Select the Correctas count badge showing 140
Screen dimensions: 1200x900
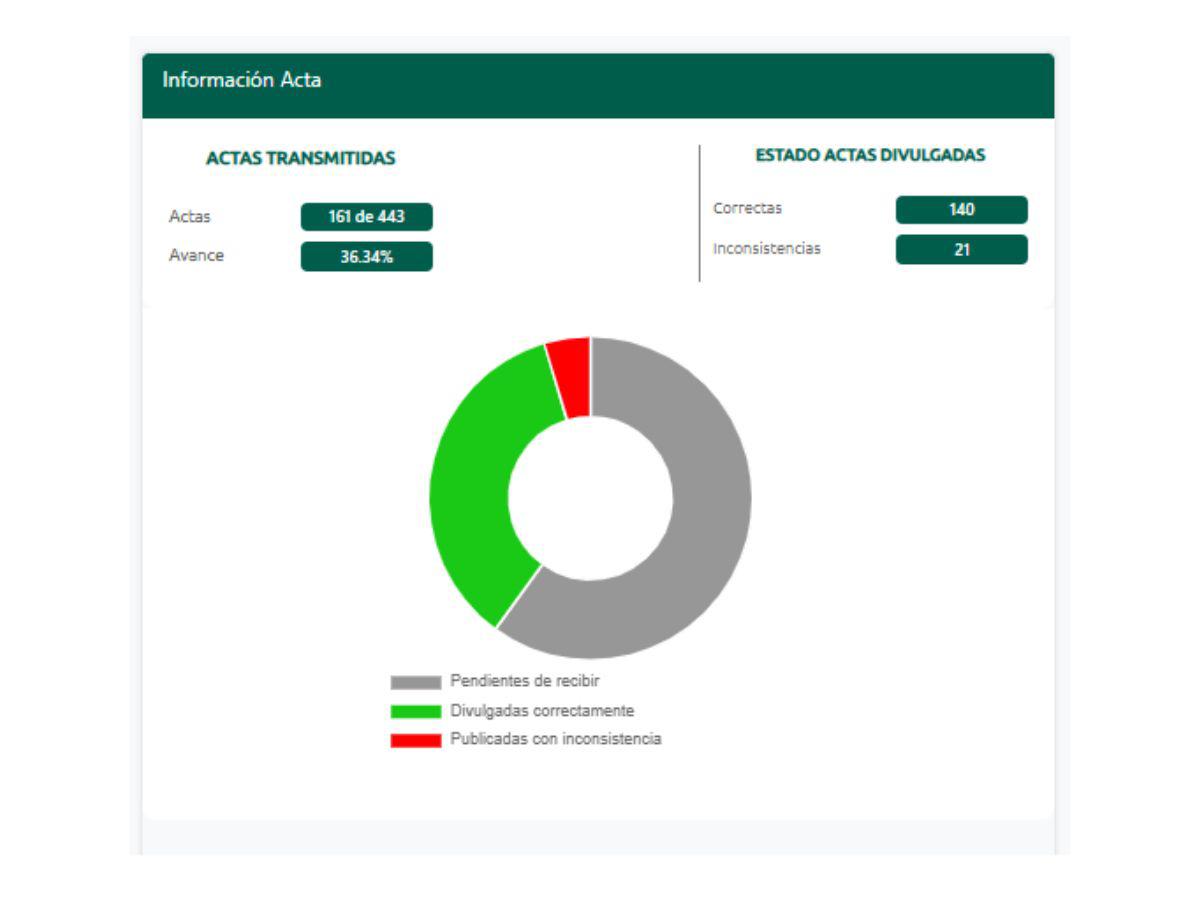961,210
